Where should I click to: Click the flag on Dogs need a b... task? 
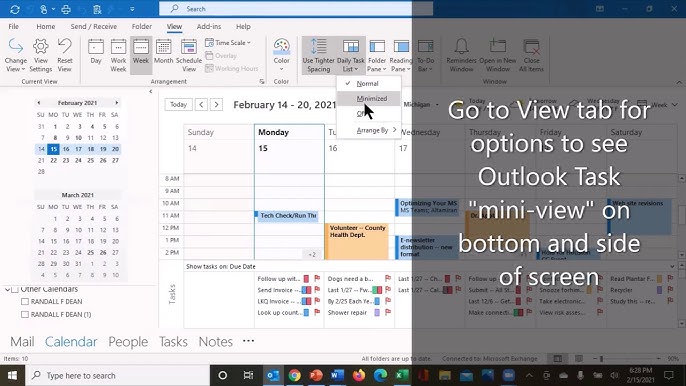388,278
